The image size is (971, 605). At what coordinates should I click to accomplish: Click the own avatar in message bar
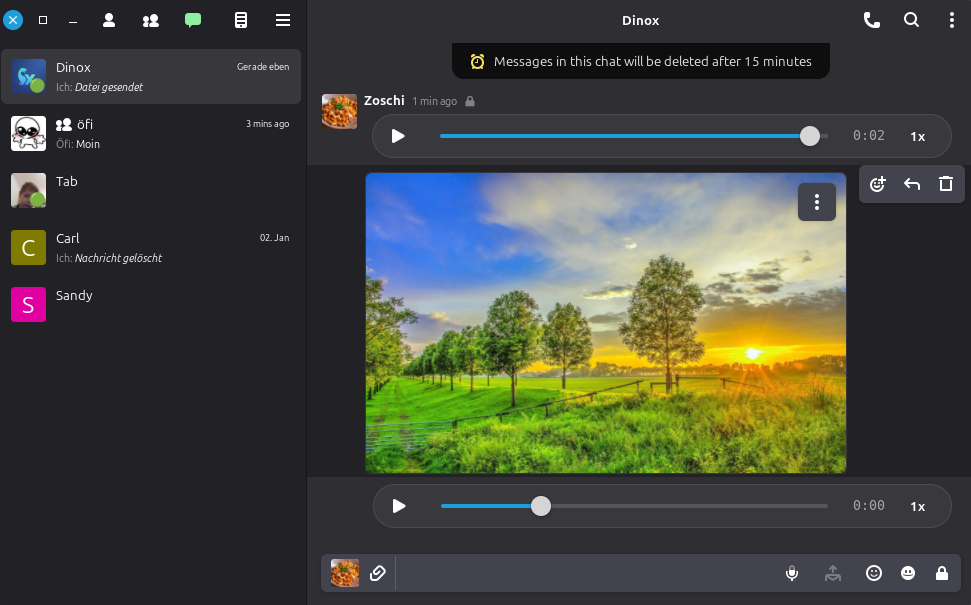coord(345,573)
